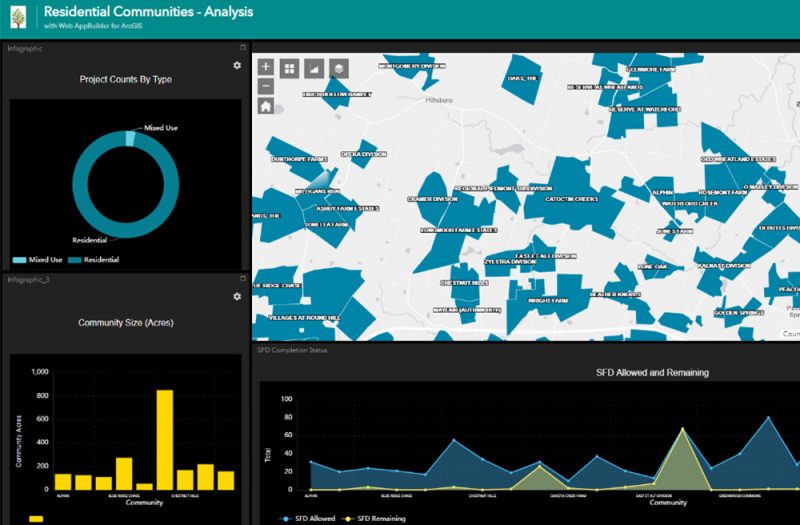Click the LONE OAK map label
The height and width of the screenshot is (525, 800).
(652, 267)
